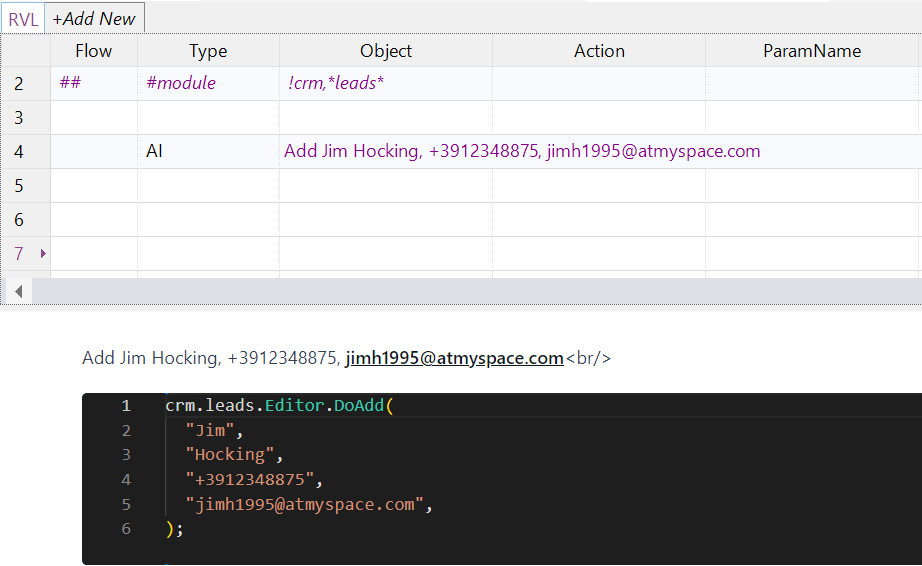Click the Type column header
This screenshot has width=922, height=566.
[208, 51]
